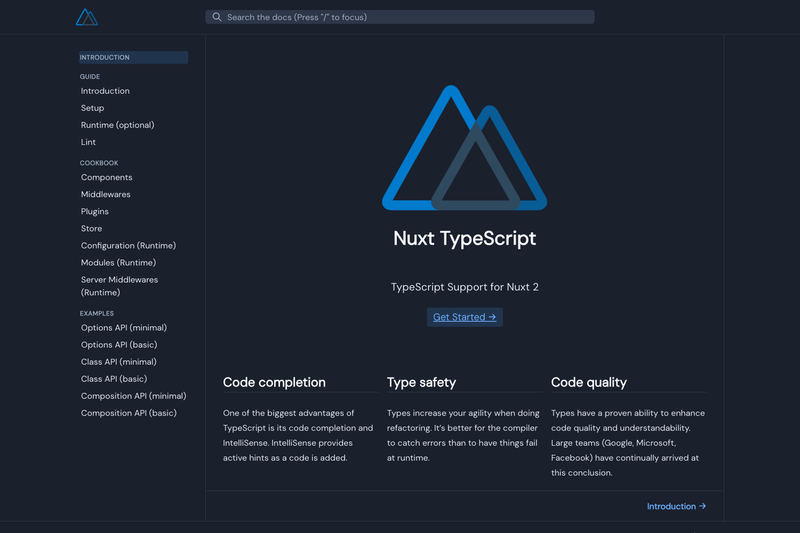
Task: Open Composition API (minimal) example
Action: pyautogui.click(x=133, y=396)
